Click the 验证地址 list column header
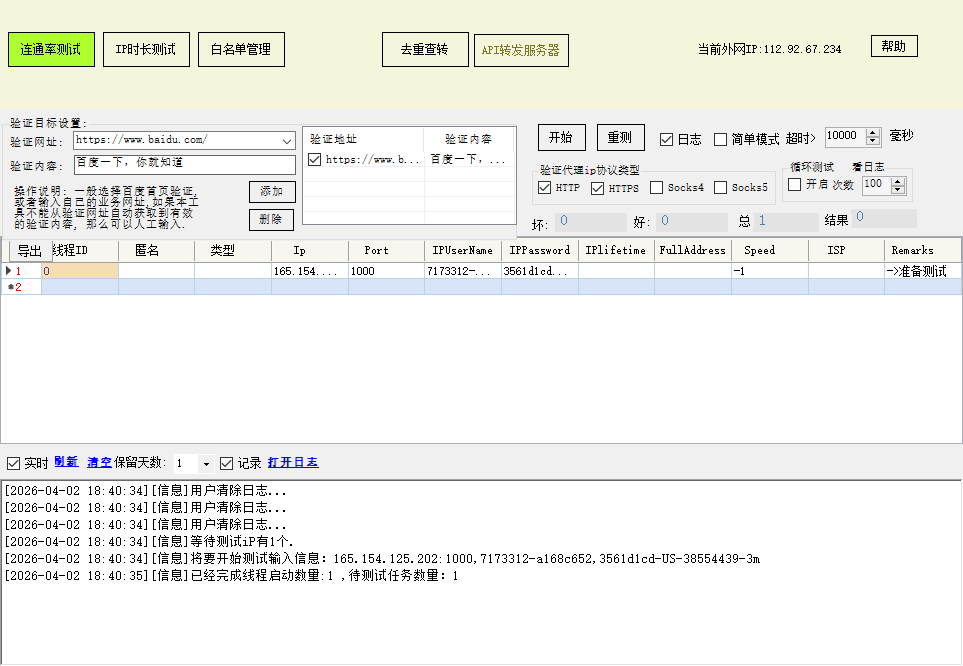Screen dimensions: 963x666 (364, 139)
